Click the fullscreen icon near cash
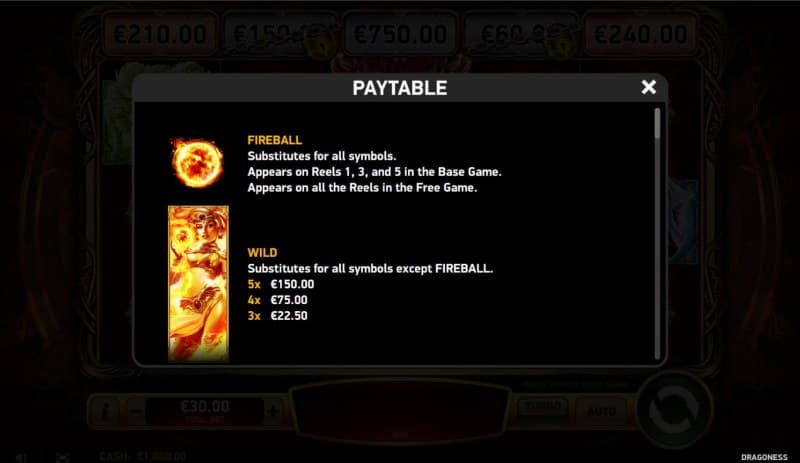 pos(63,457)
